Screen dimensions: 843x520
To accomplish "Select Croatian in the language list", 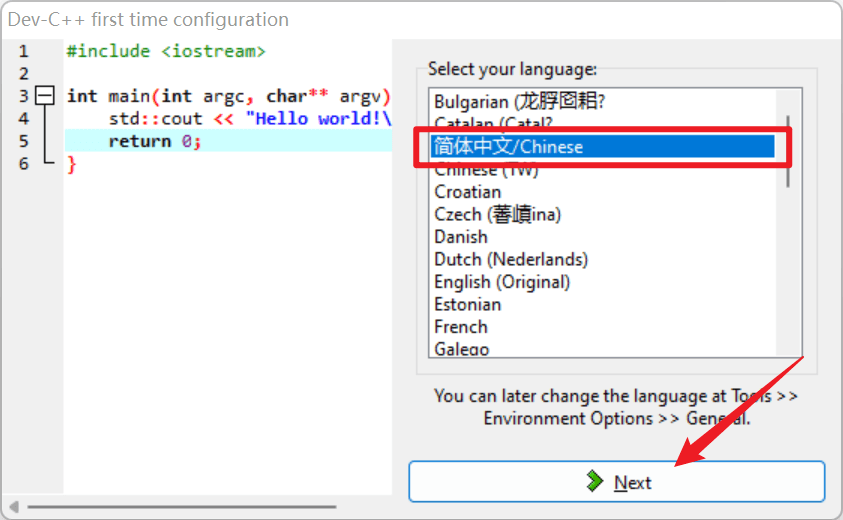I will pos(602,192).
